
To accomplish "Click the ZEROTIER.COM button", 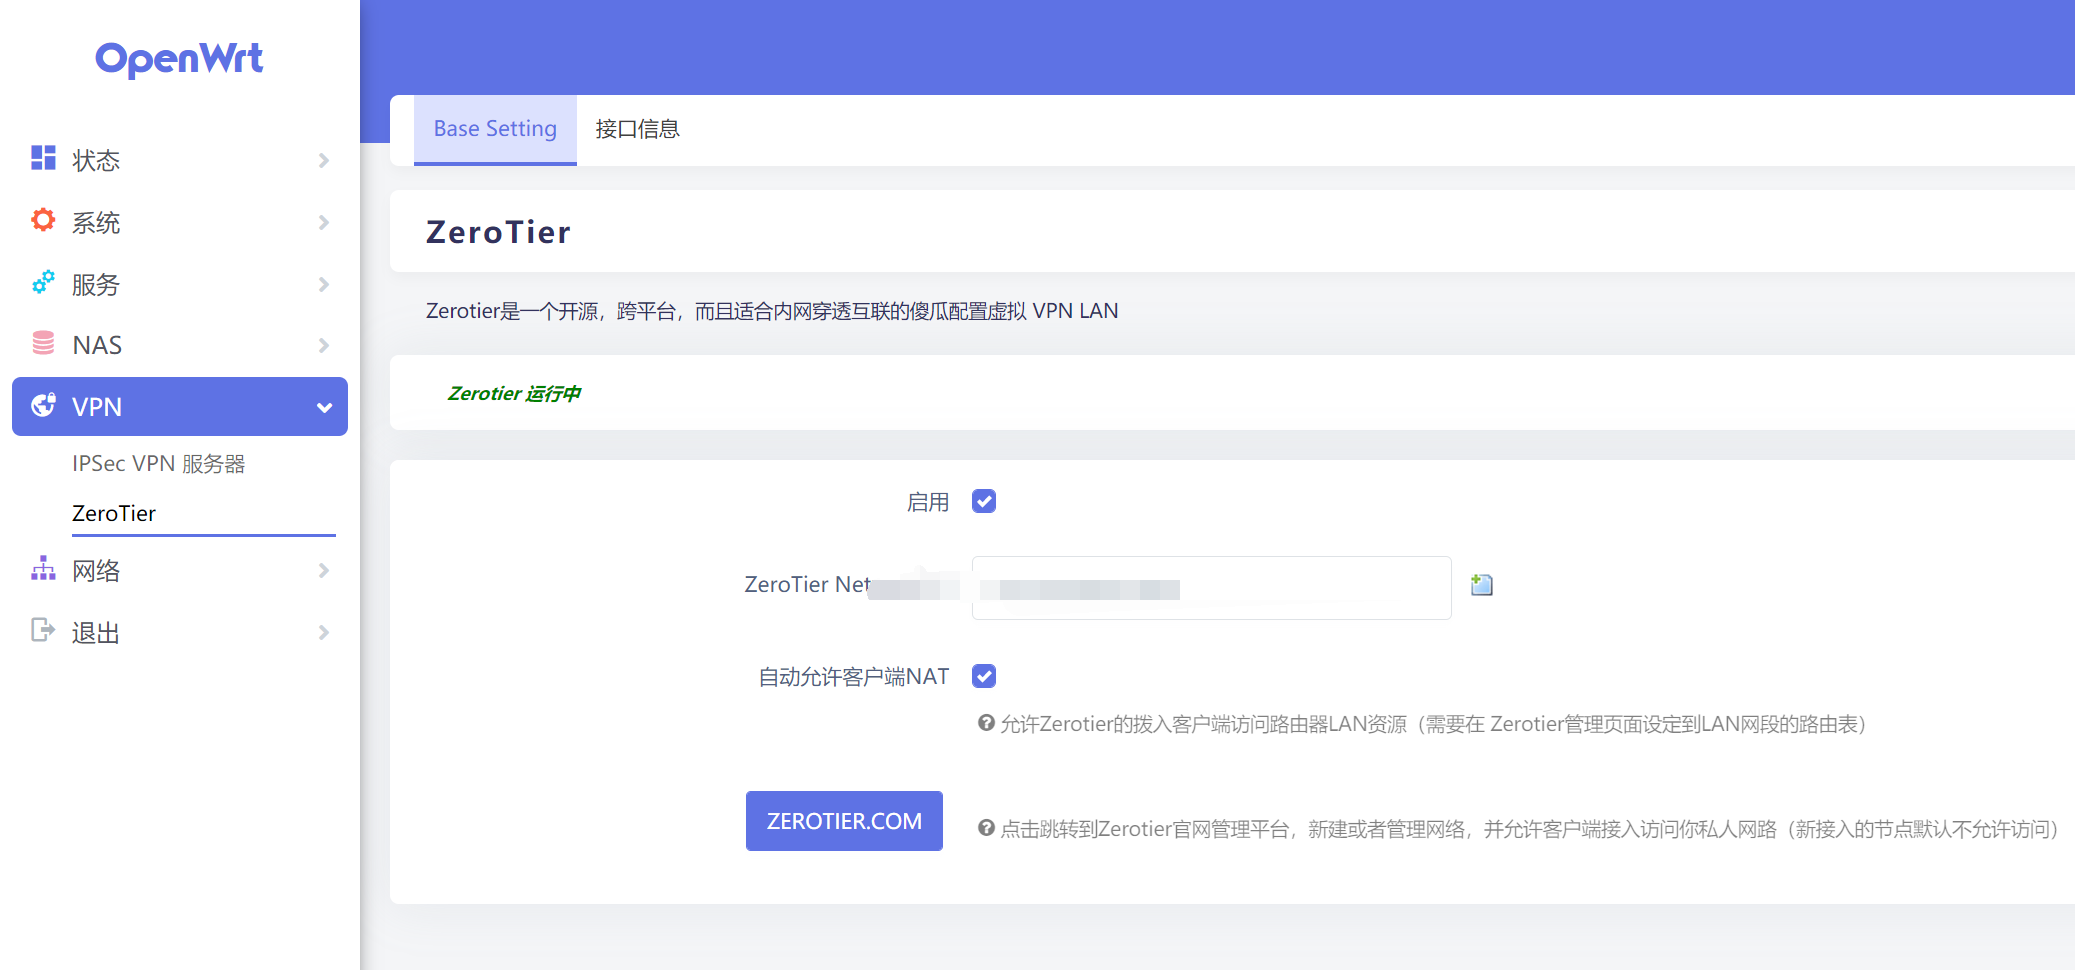I will tap(843, 820).
